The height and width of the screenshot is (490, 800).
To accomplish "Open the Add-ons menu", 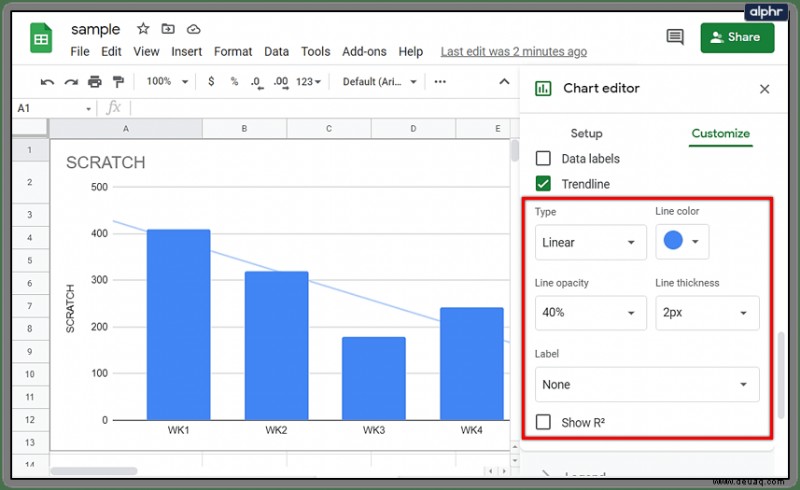I will click(x=364, y=52).
